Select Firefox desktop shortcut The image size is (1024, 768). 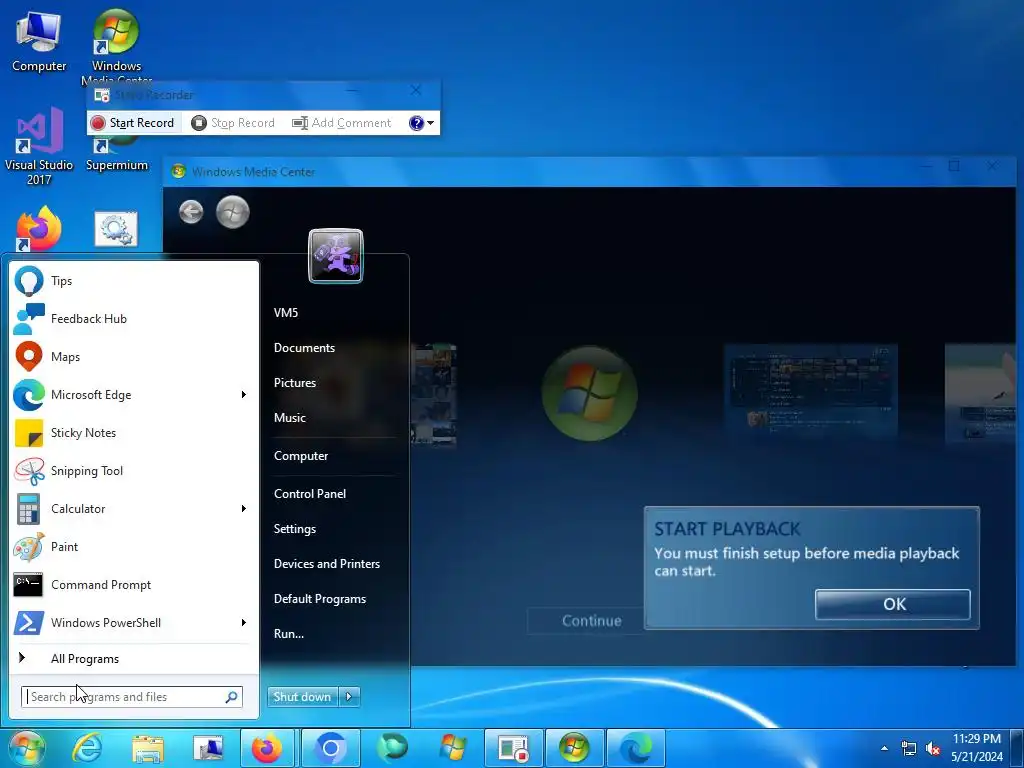coord(38,229)
